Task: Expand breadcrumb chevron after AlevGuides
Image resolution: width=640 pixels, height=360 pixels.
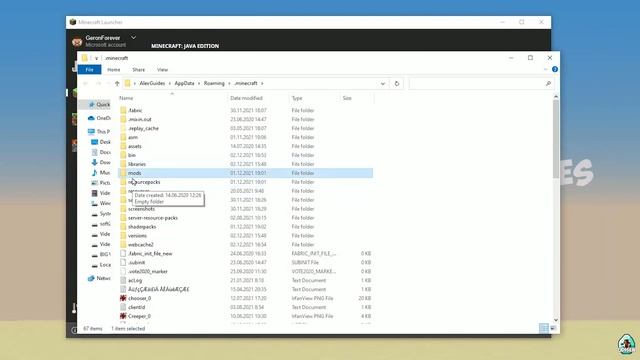Action: tap(170, 83)
